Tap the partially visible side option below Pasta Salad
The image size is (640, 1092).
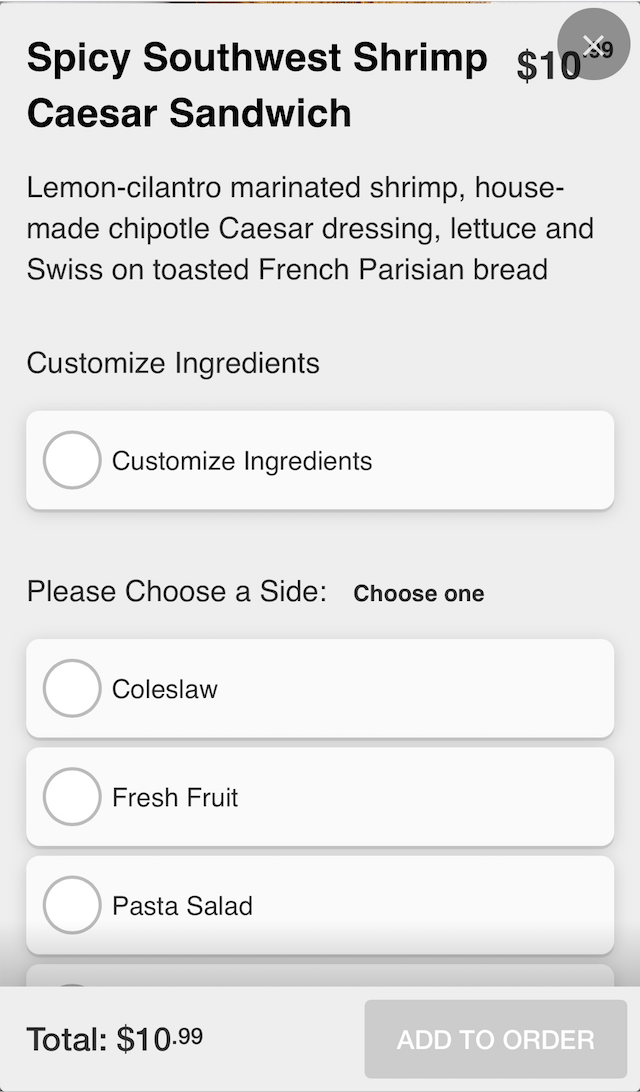pos(320,975)
